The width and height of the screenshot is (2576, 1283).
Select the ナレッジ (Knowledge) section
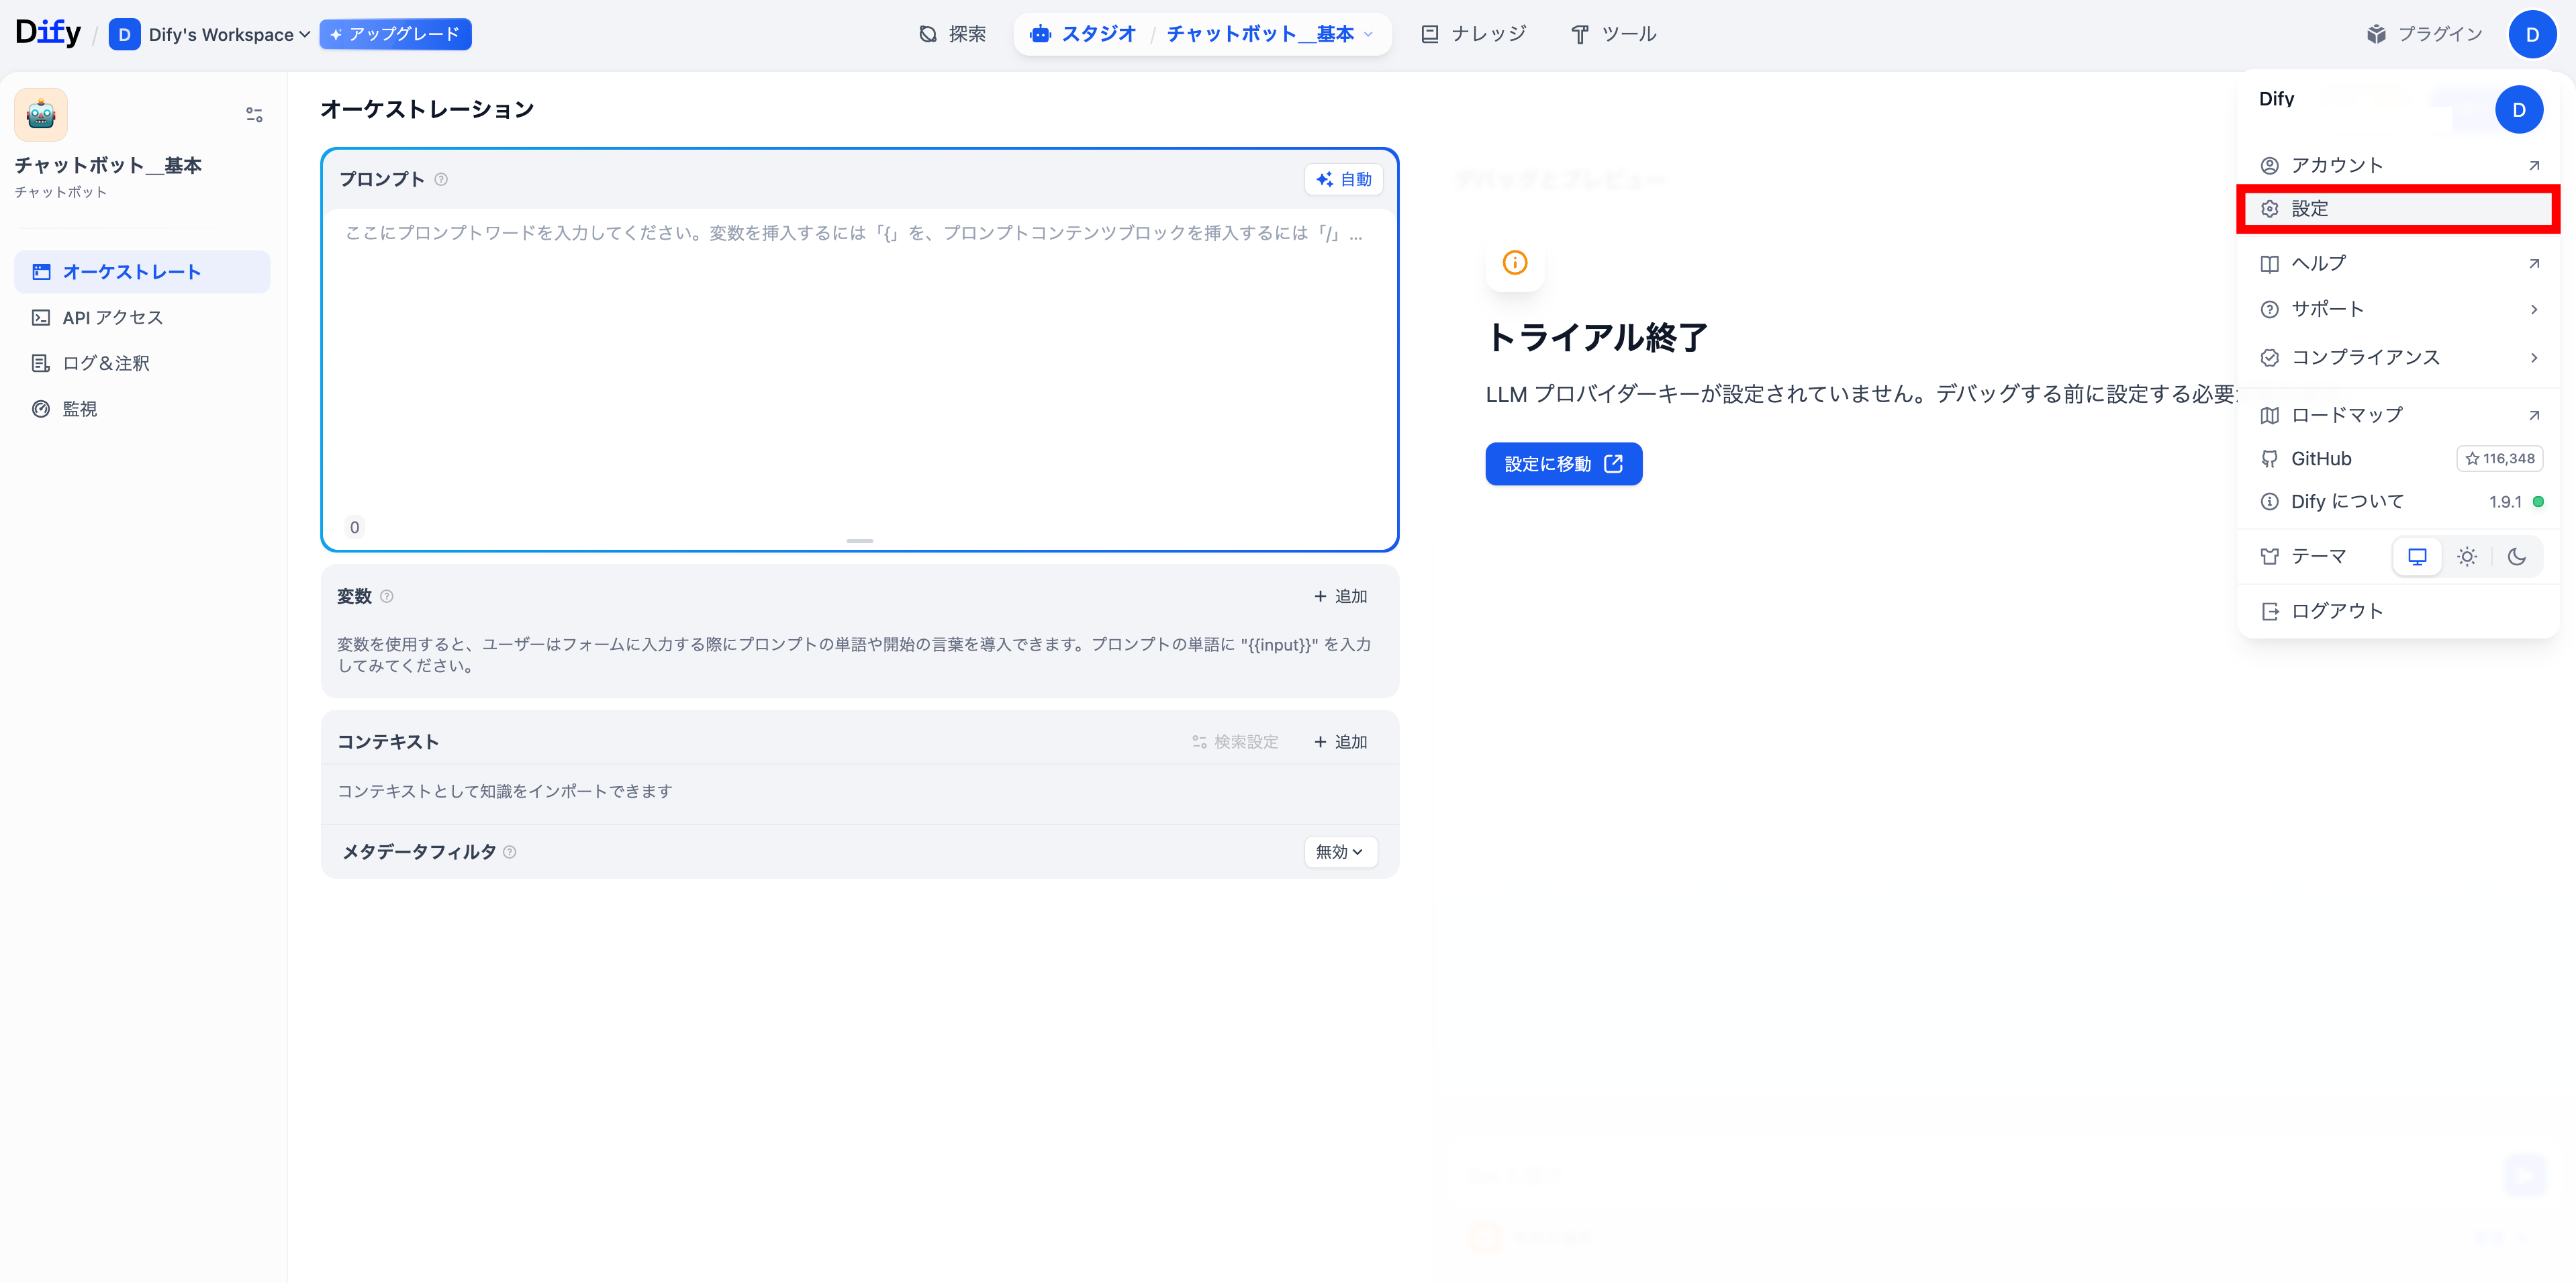(x=1473, y=33)
